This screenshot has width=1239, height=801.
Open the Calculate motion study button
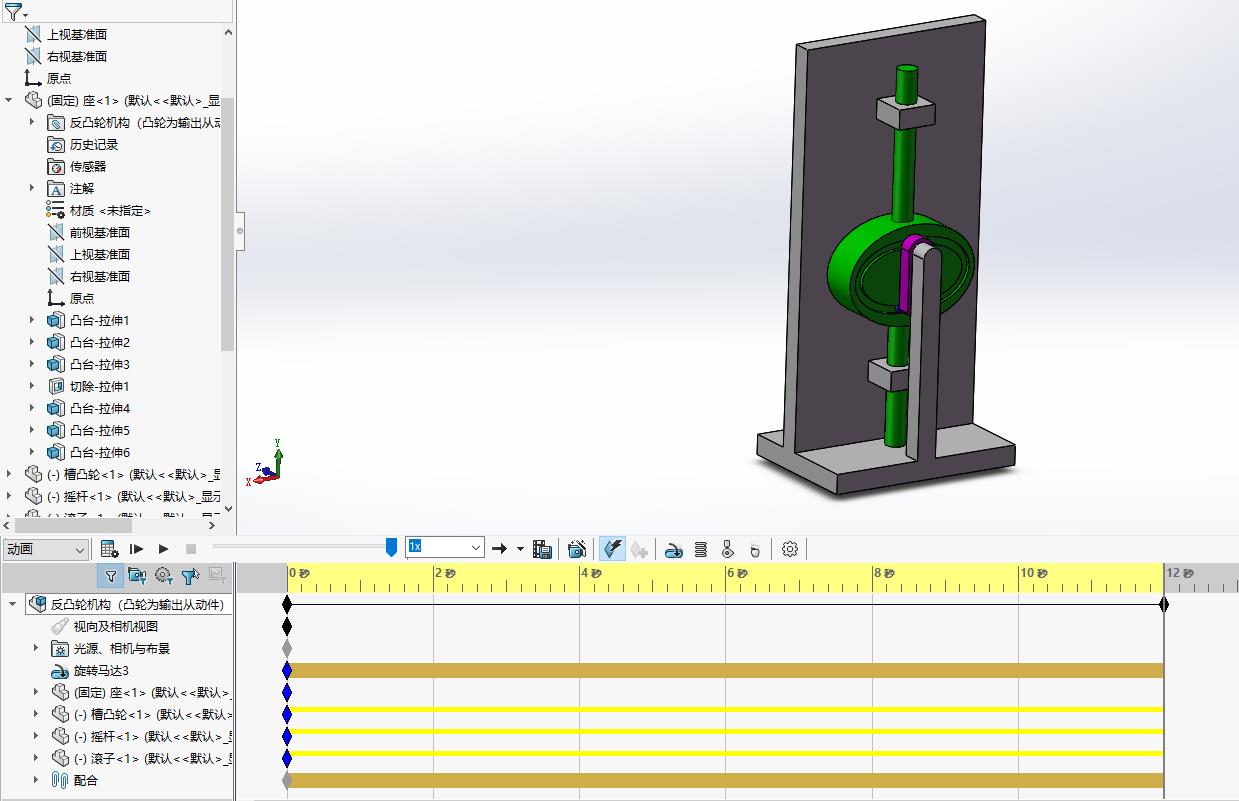pyautogui.click(x=109, y=548)
